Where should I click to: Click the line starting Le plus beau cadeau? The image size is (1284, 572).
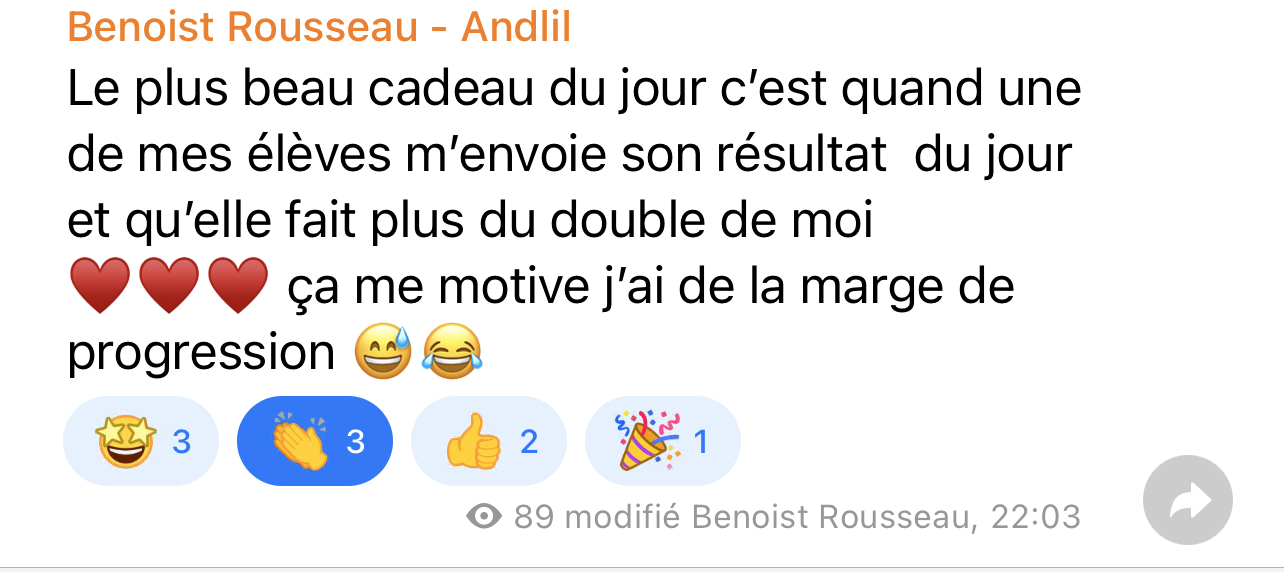tap(574, 89)
